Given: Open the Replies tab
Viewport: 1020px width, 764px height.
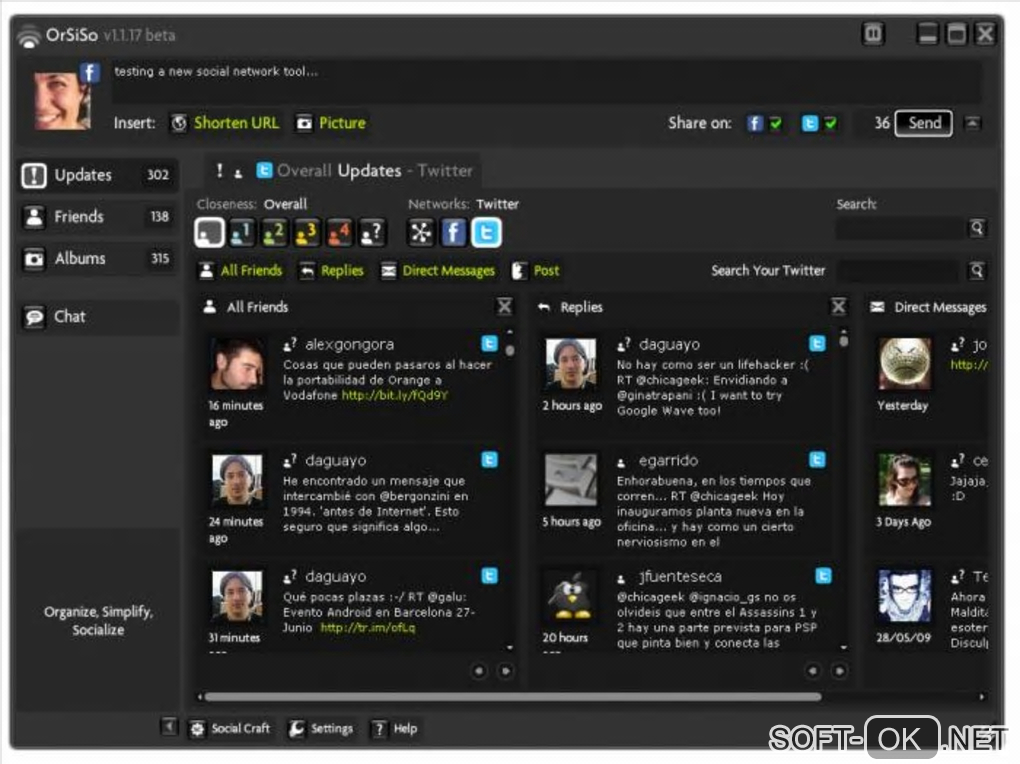Looking at the screenshot, I should pos(331,271).
